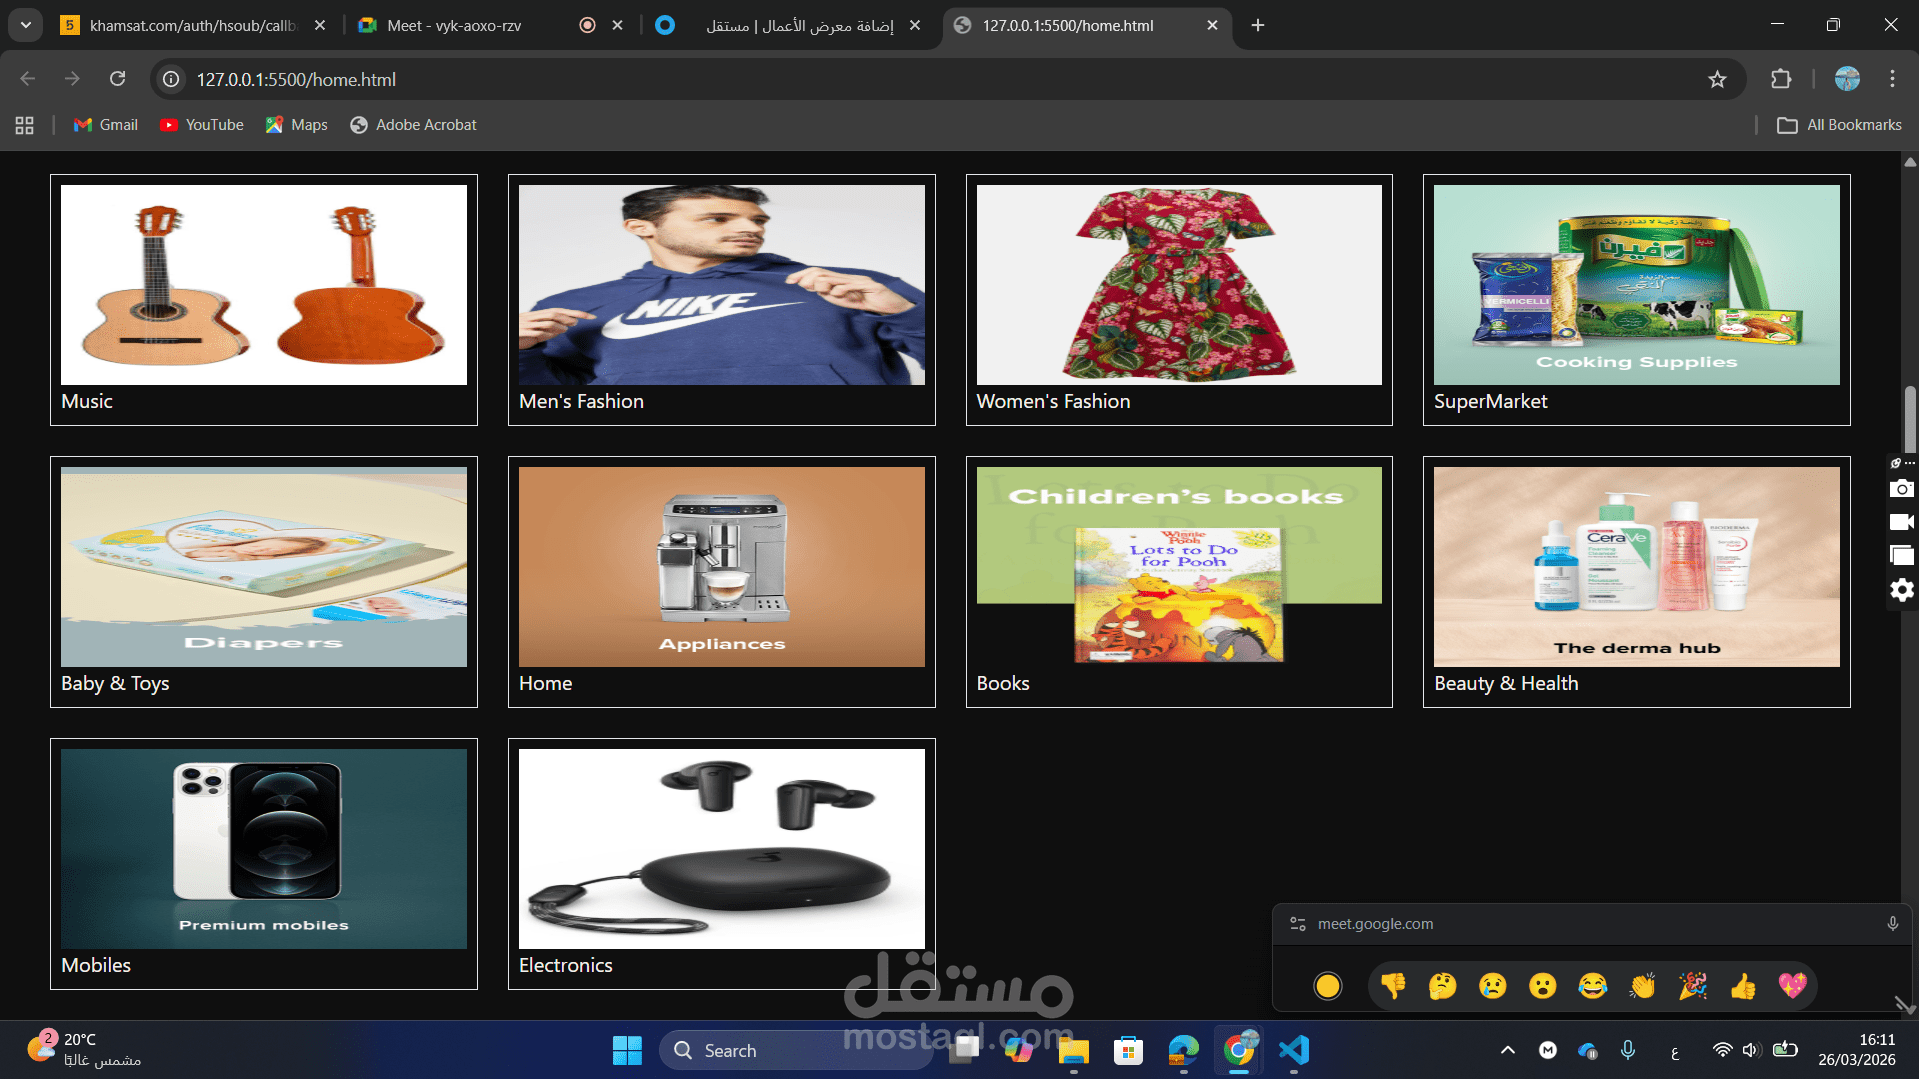Send the thumbs down reaction
The height and width of the screenshot is (1079, 1919).
1393,985
